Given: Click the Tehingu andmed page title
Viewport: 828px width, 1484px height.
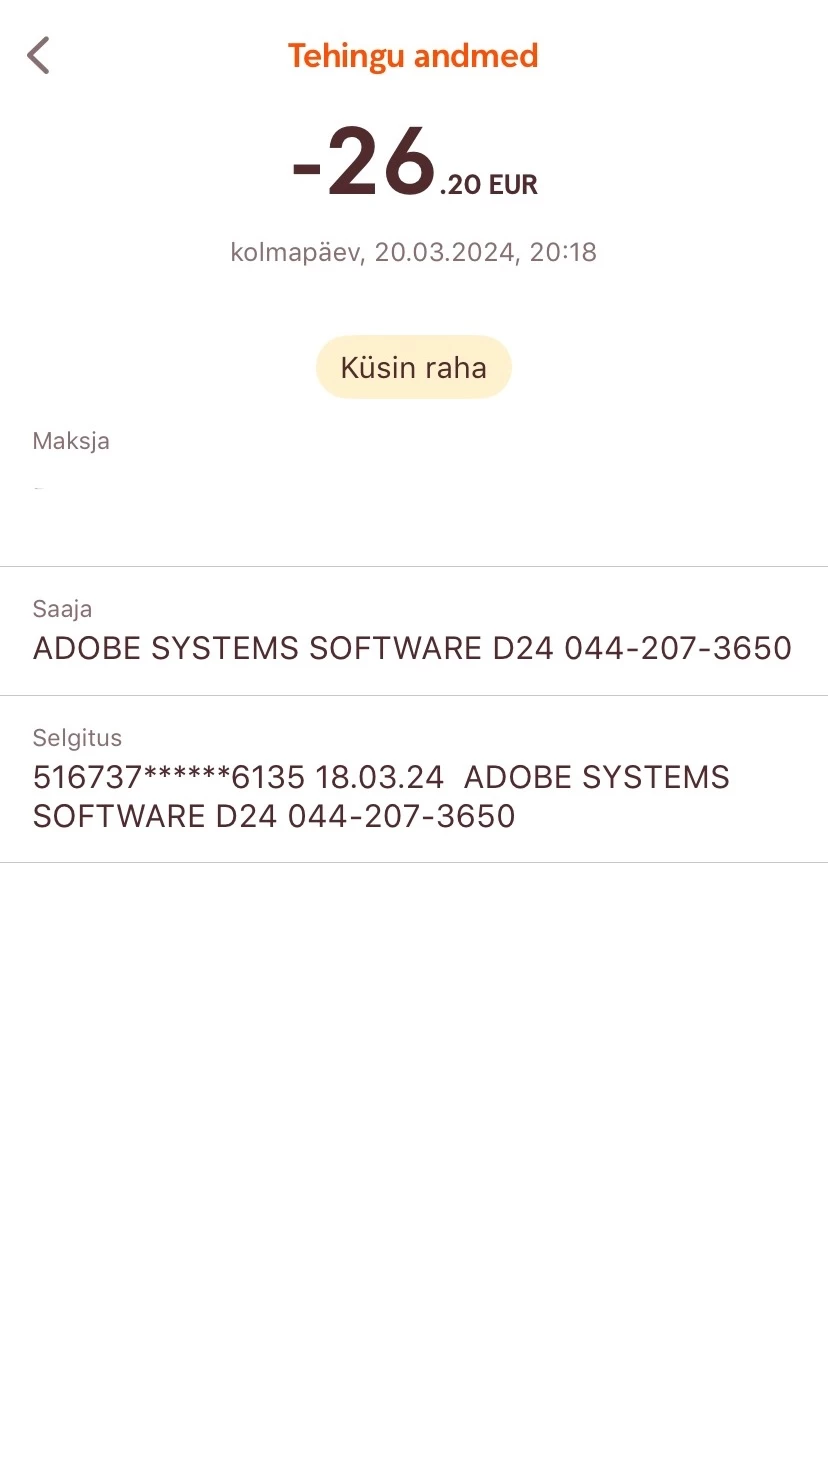Looking at the screenshot, I should coord(413,56).
